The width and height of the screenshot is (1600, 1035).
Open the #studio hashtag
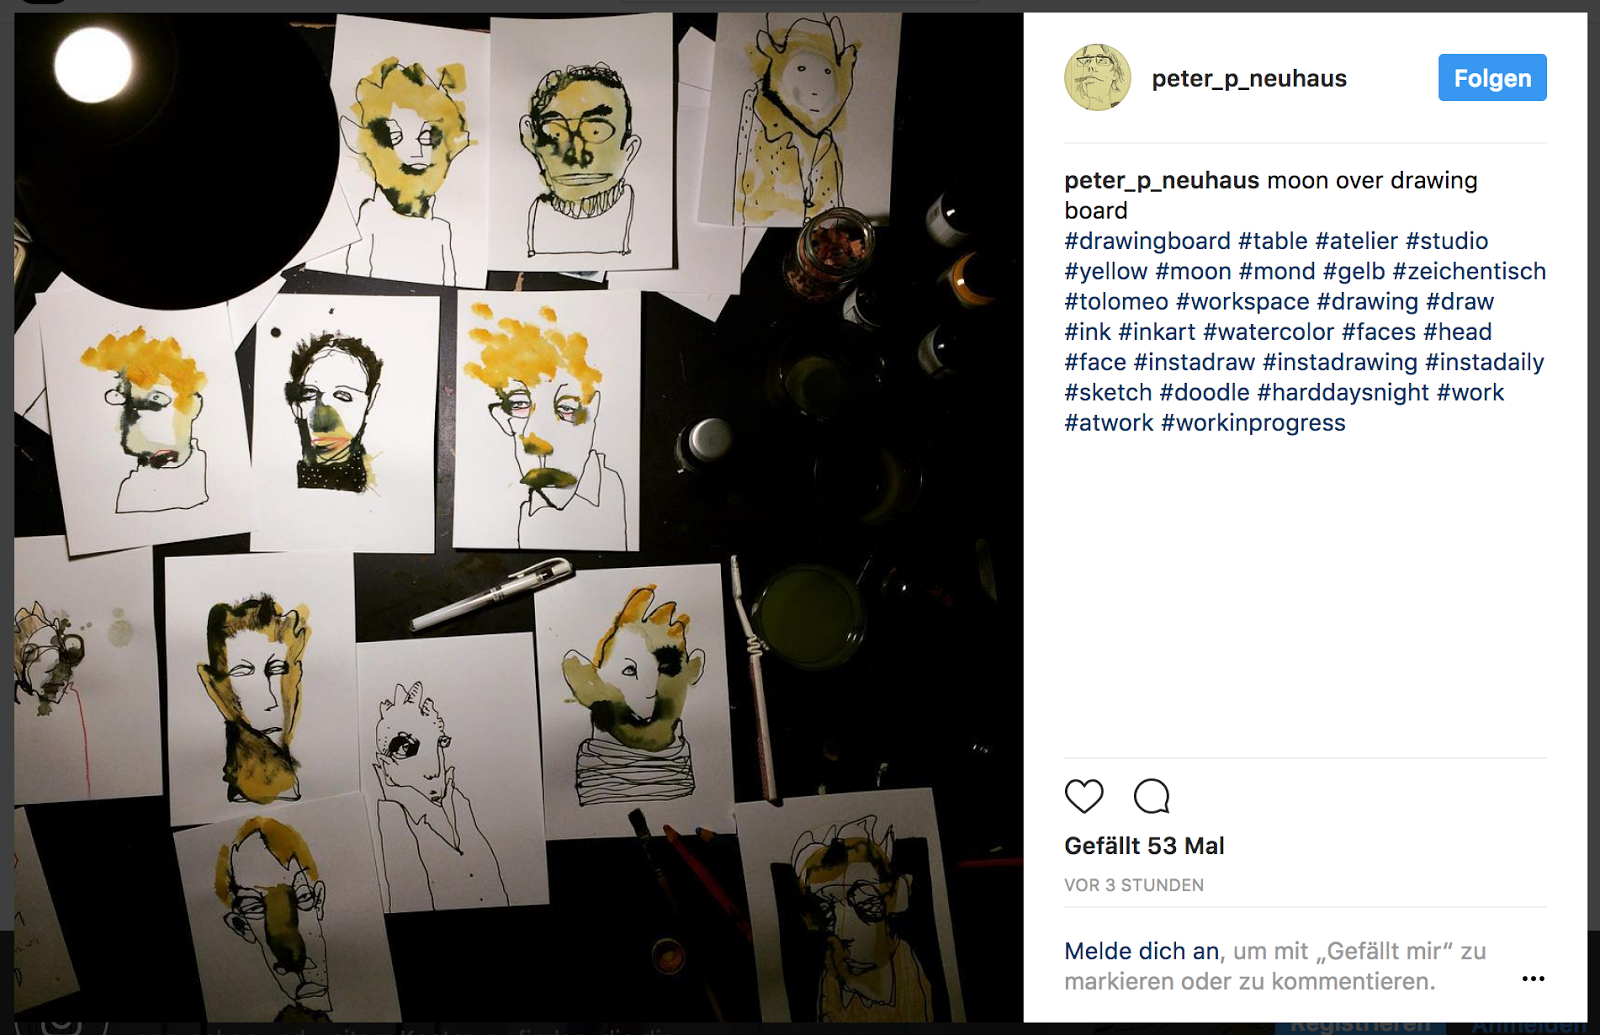pyautogui.click(x=1446, y=241)
